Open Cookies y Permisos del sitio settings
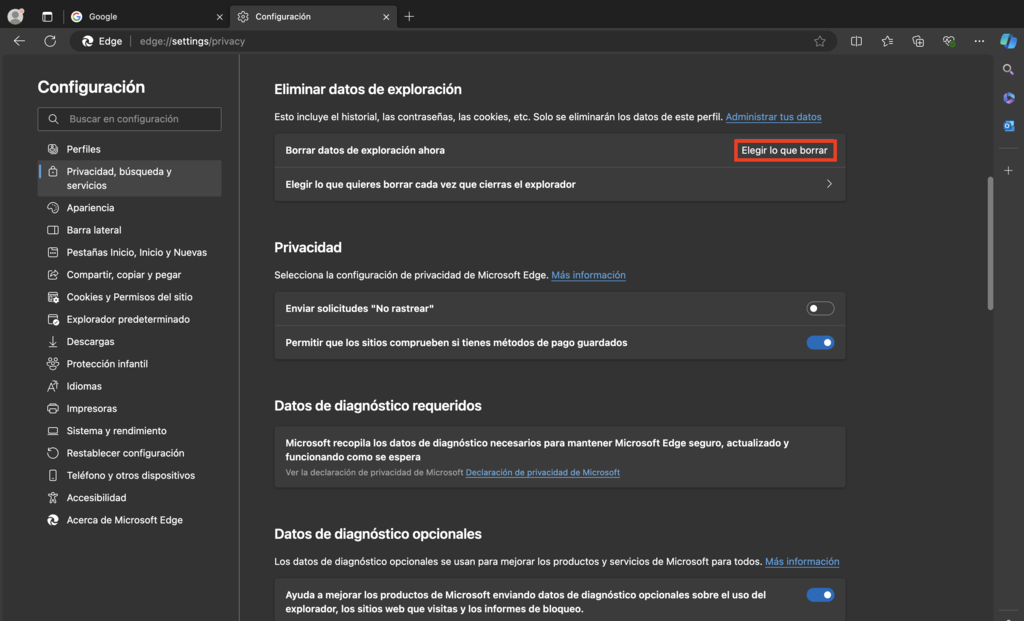1024x621 pixels. [129, 296]
